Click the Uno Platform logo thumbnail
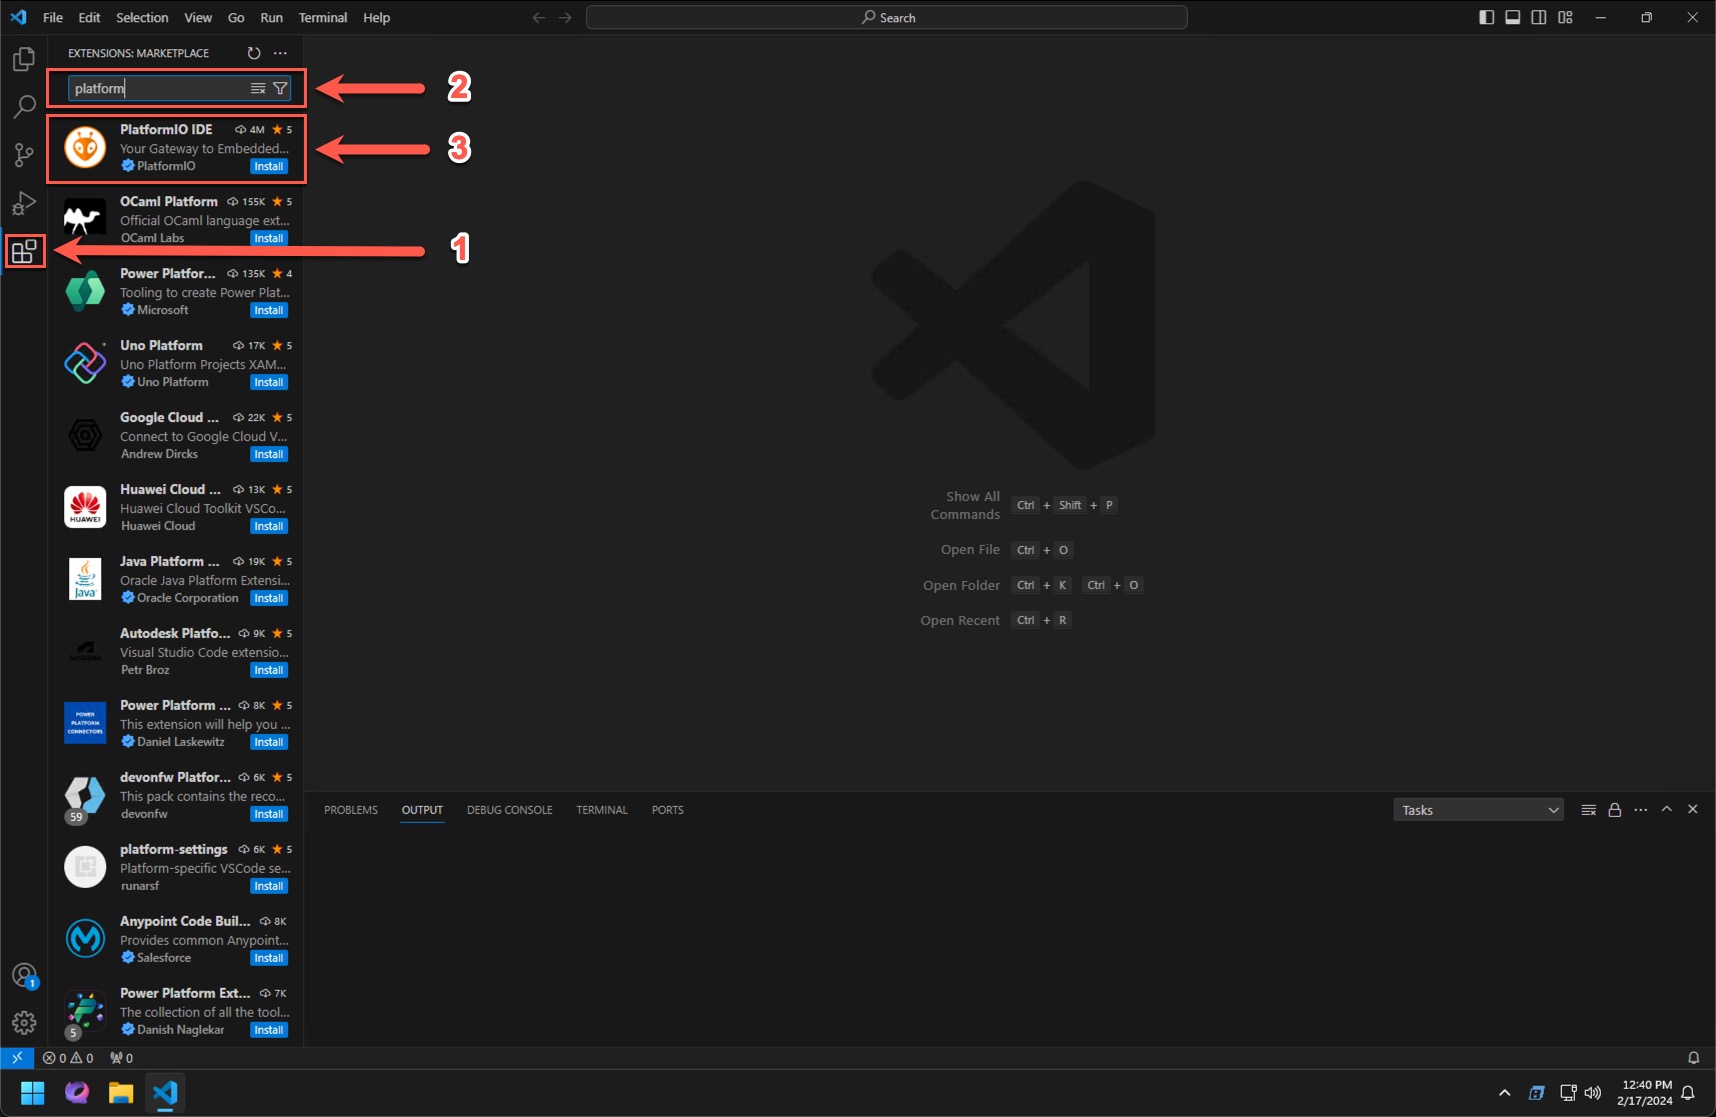The image size is (1716, 1117). click(85, 363)
